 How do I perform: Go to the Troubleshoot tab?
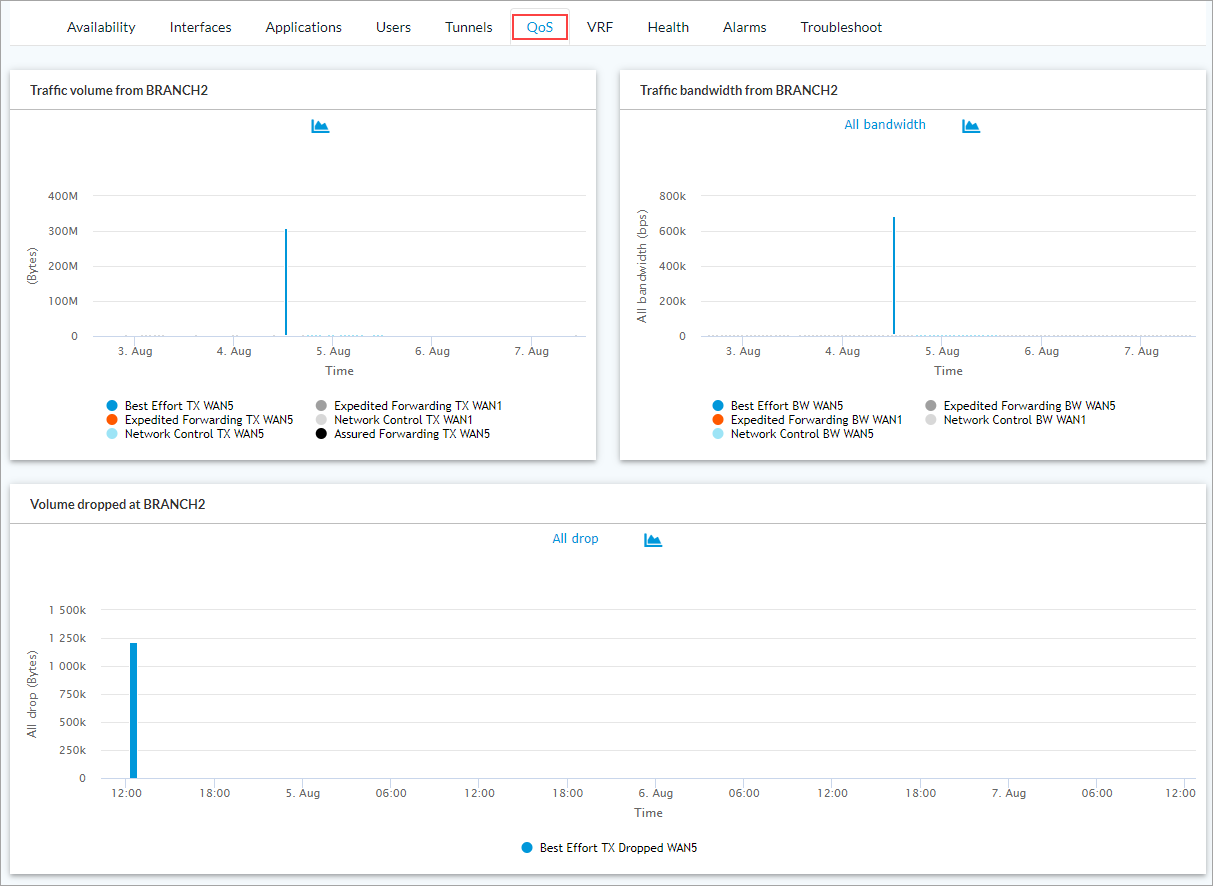tap(841, 27)
